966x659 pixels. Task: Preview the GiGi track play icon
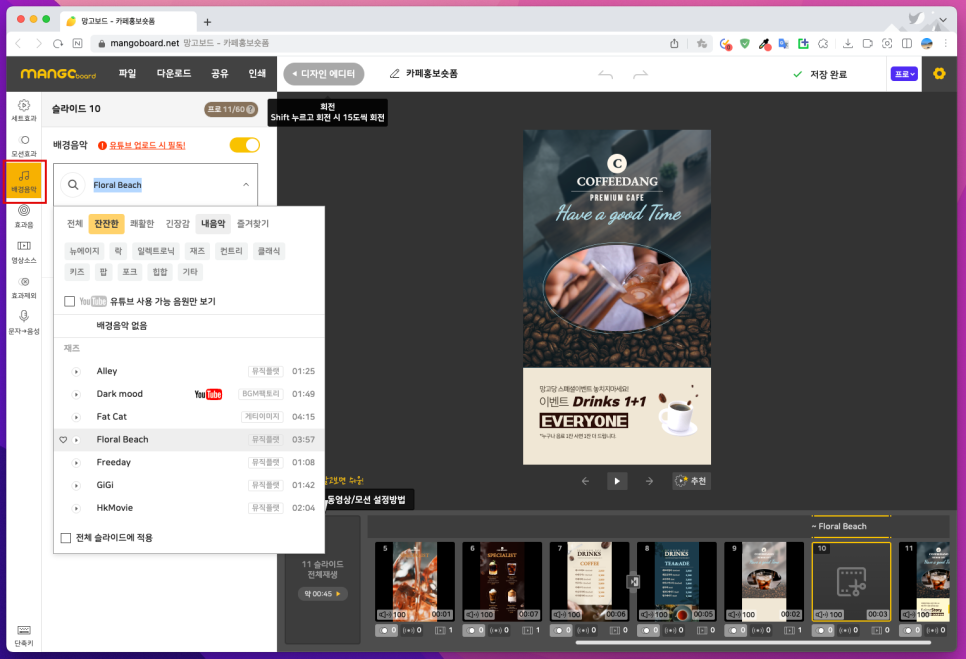point(76,485)
